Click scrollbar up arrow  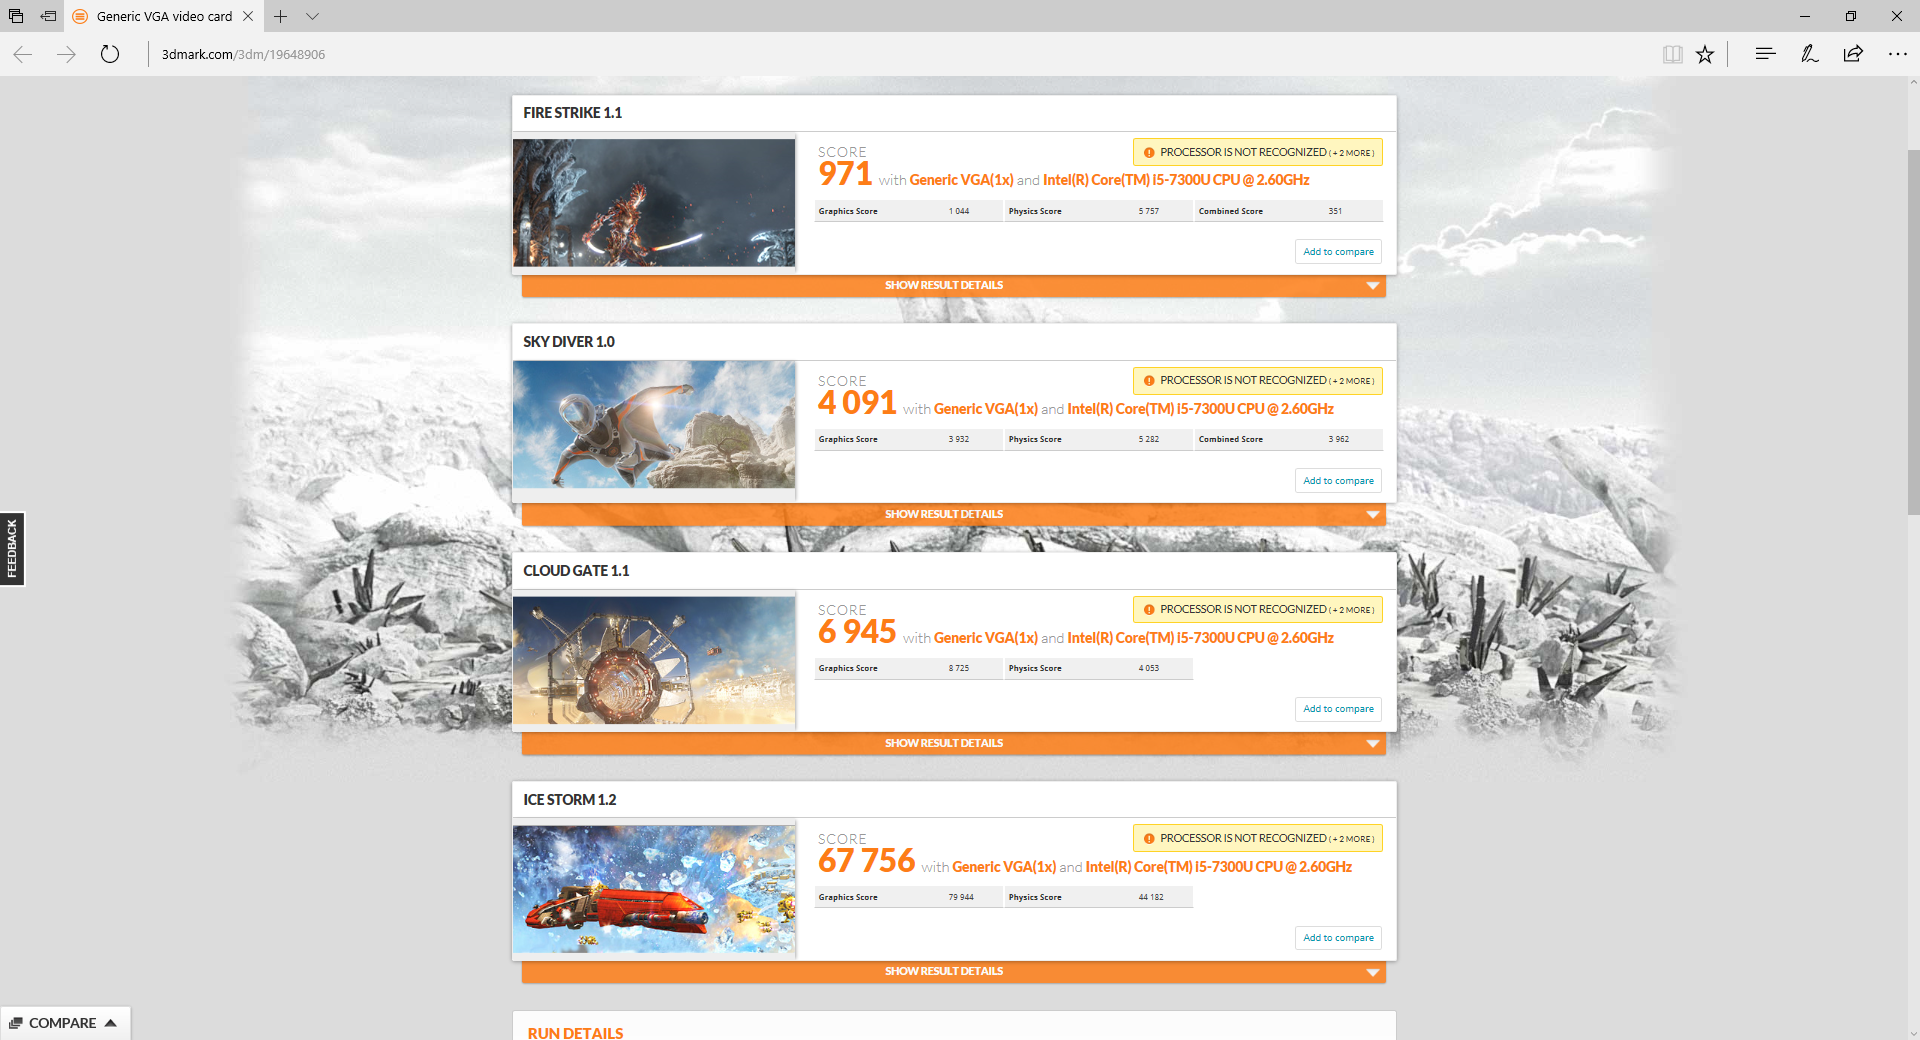tap(1913, 83)
